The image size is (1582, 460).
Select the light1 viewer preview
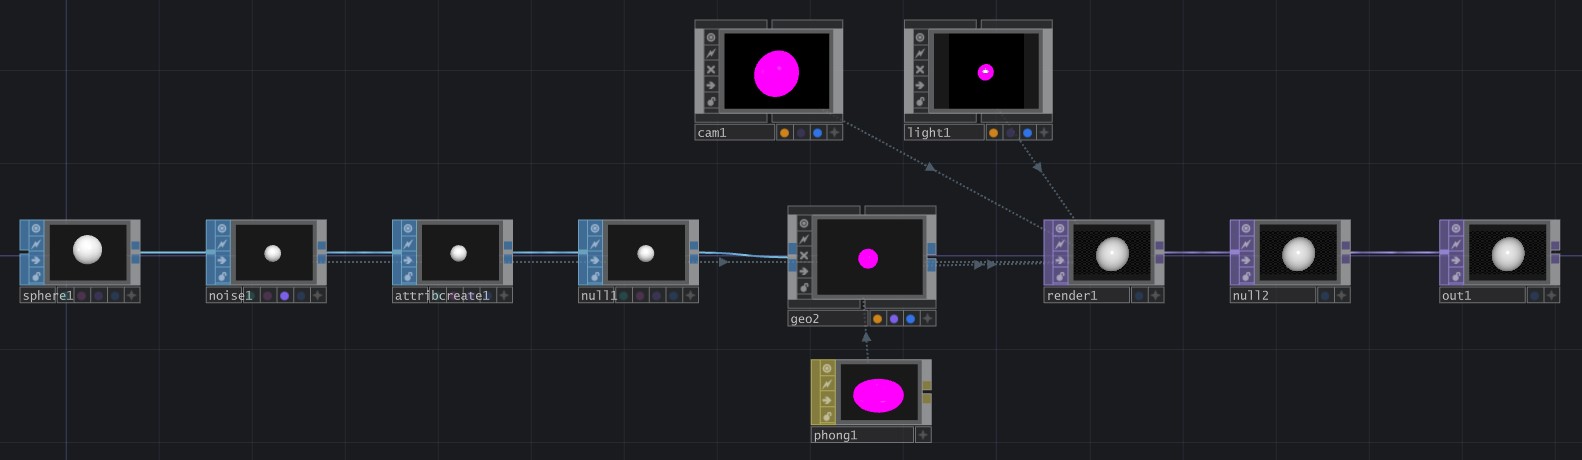click(x=986, y=72)
